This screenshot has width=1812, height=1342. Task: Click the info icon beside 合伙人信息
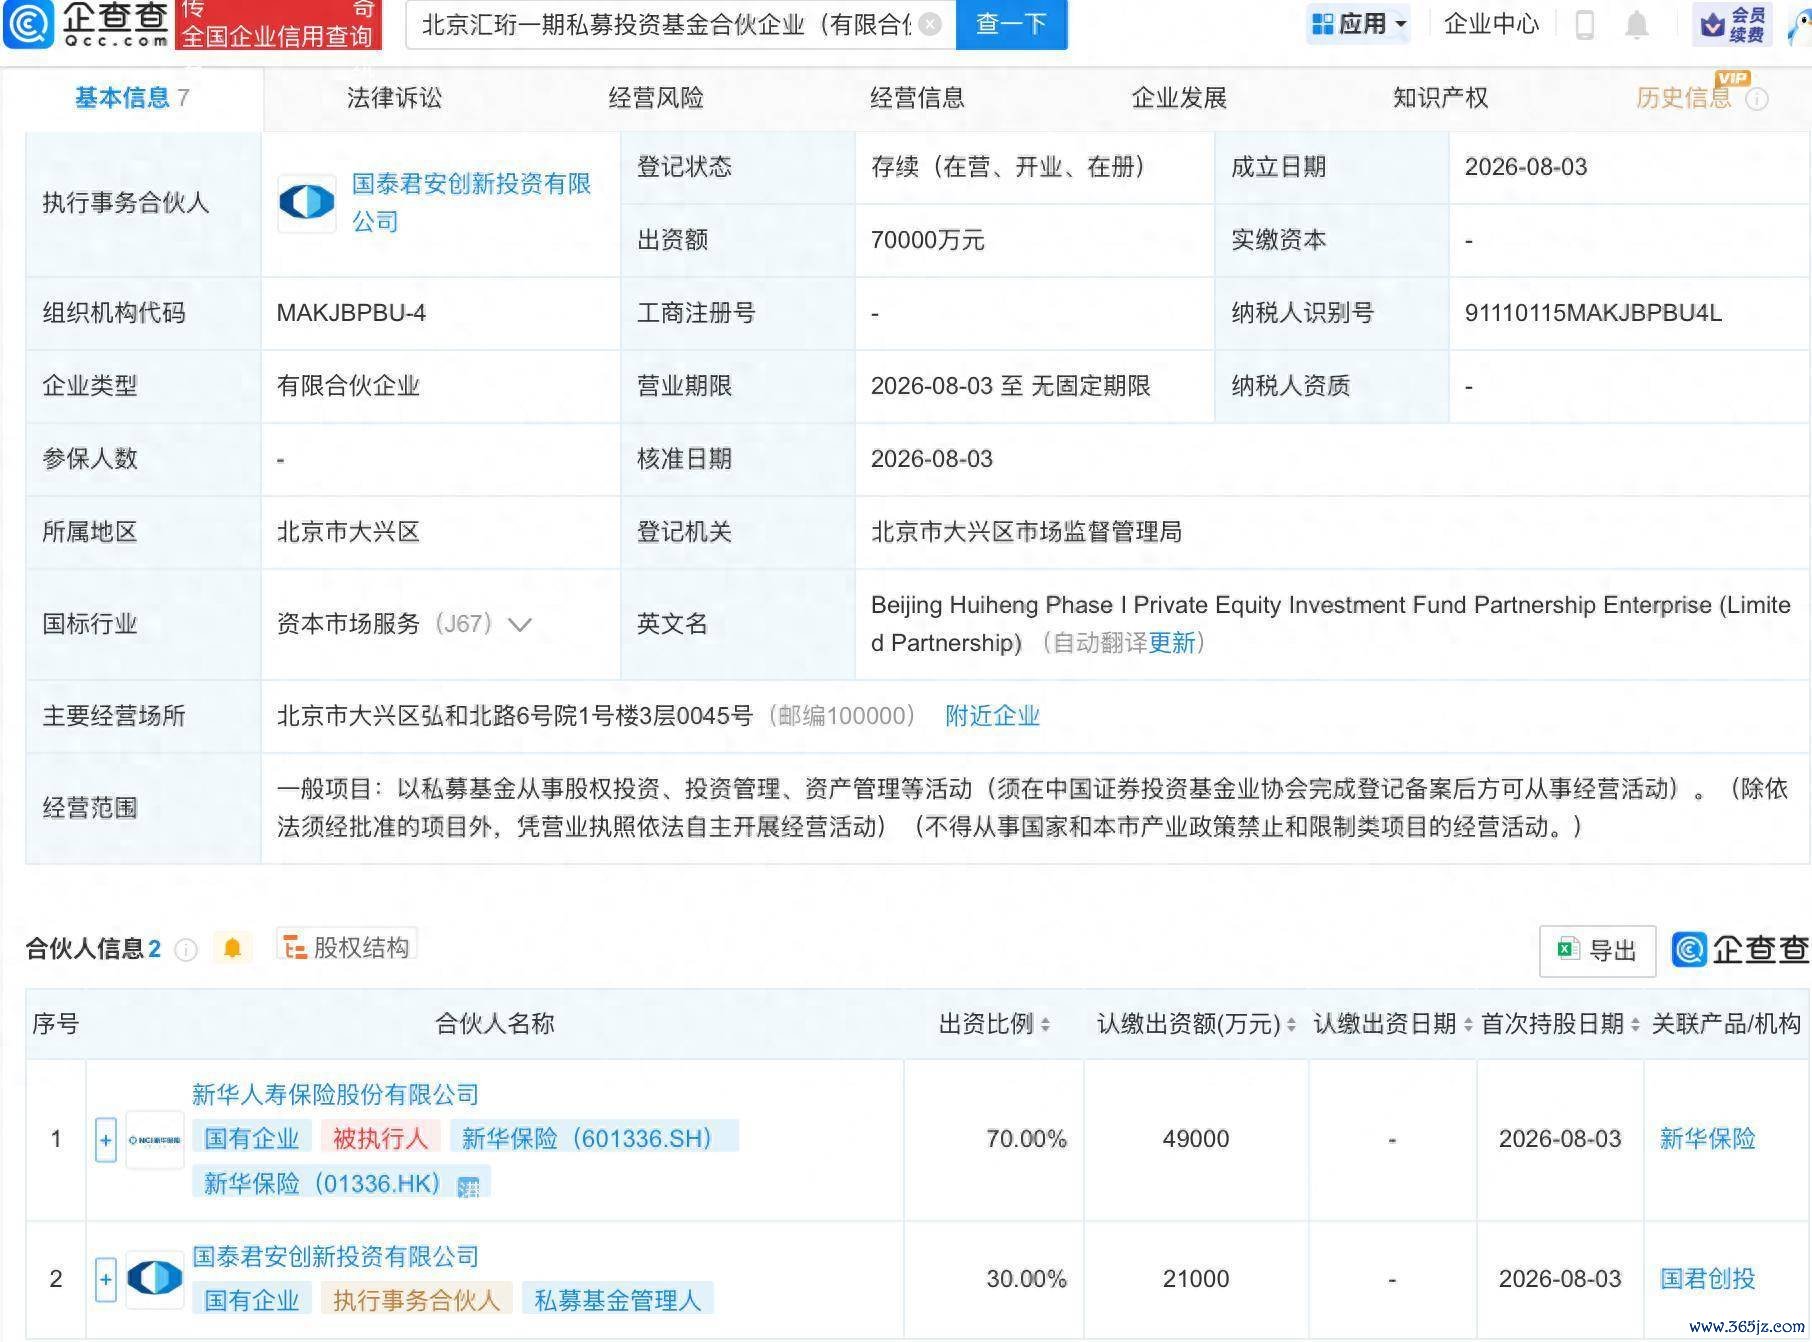pyautogui.click(x=186, y=949)
